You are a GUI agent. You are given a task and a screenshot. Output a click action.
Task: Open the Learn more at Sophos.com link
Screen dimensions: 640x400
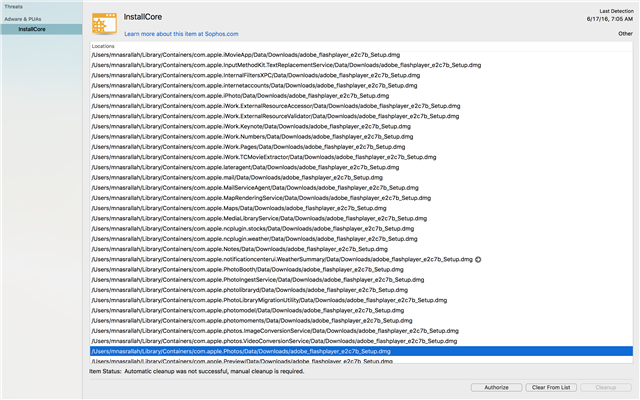pos(181,34)
